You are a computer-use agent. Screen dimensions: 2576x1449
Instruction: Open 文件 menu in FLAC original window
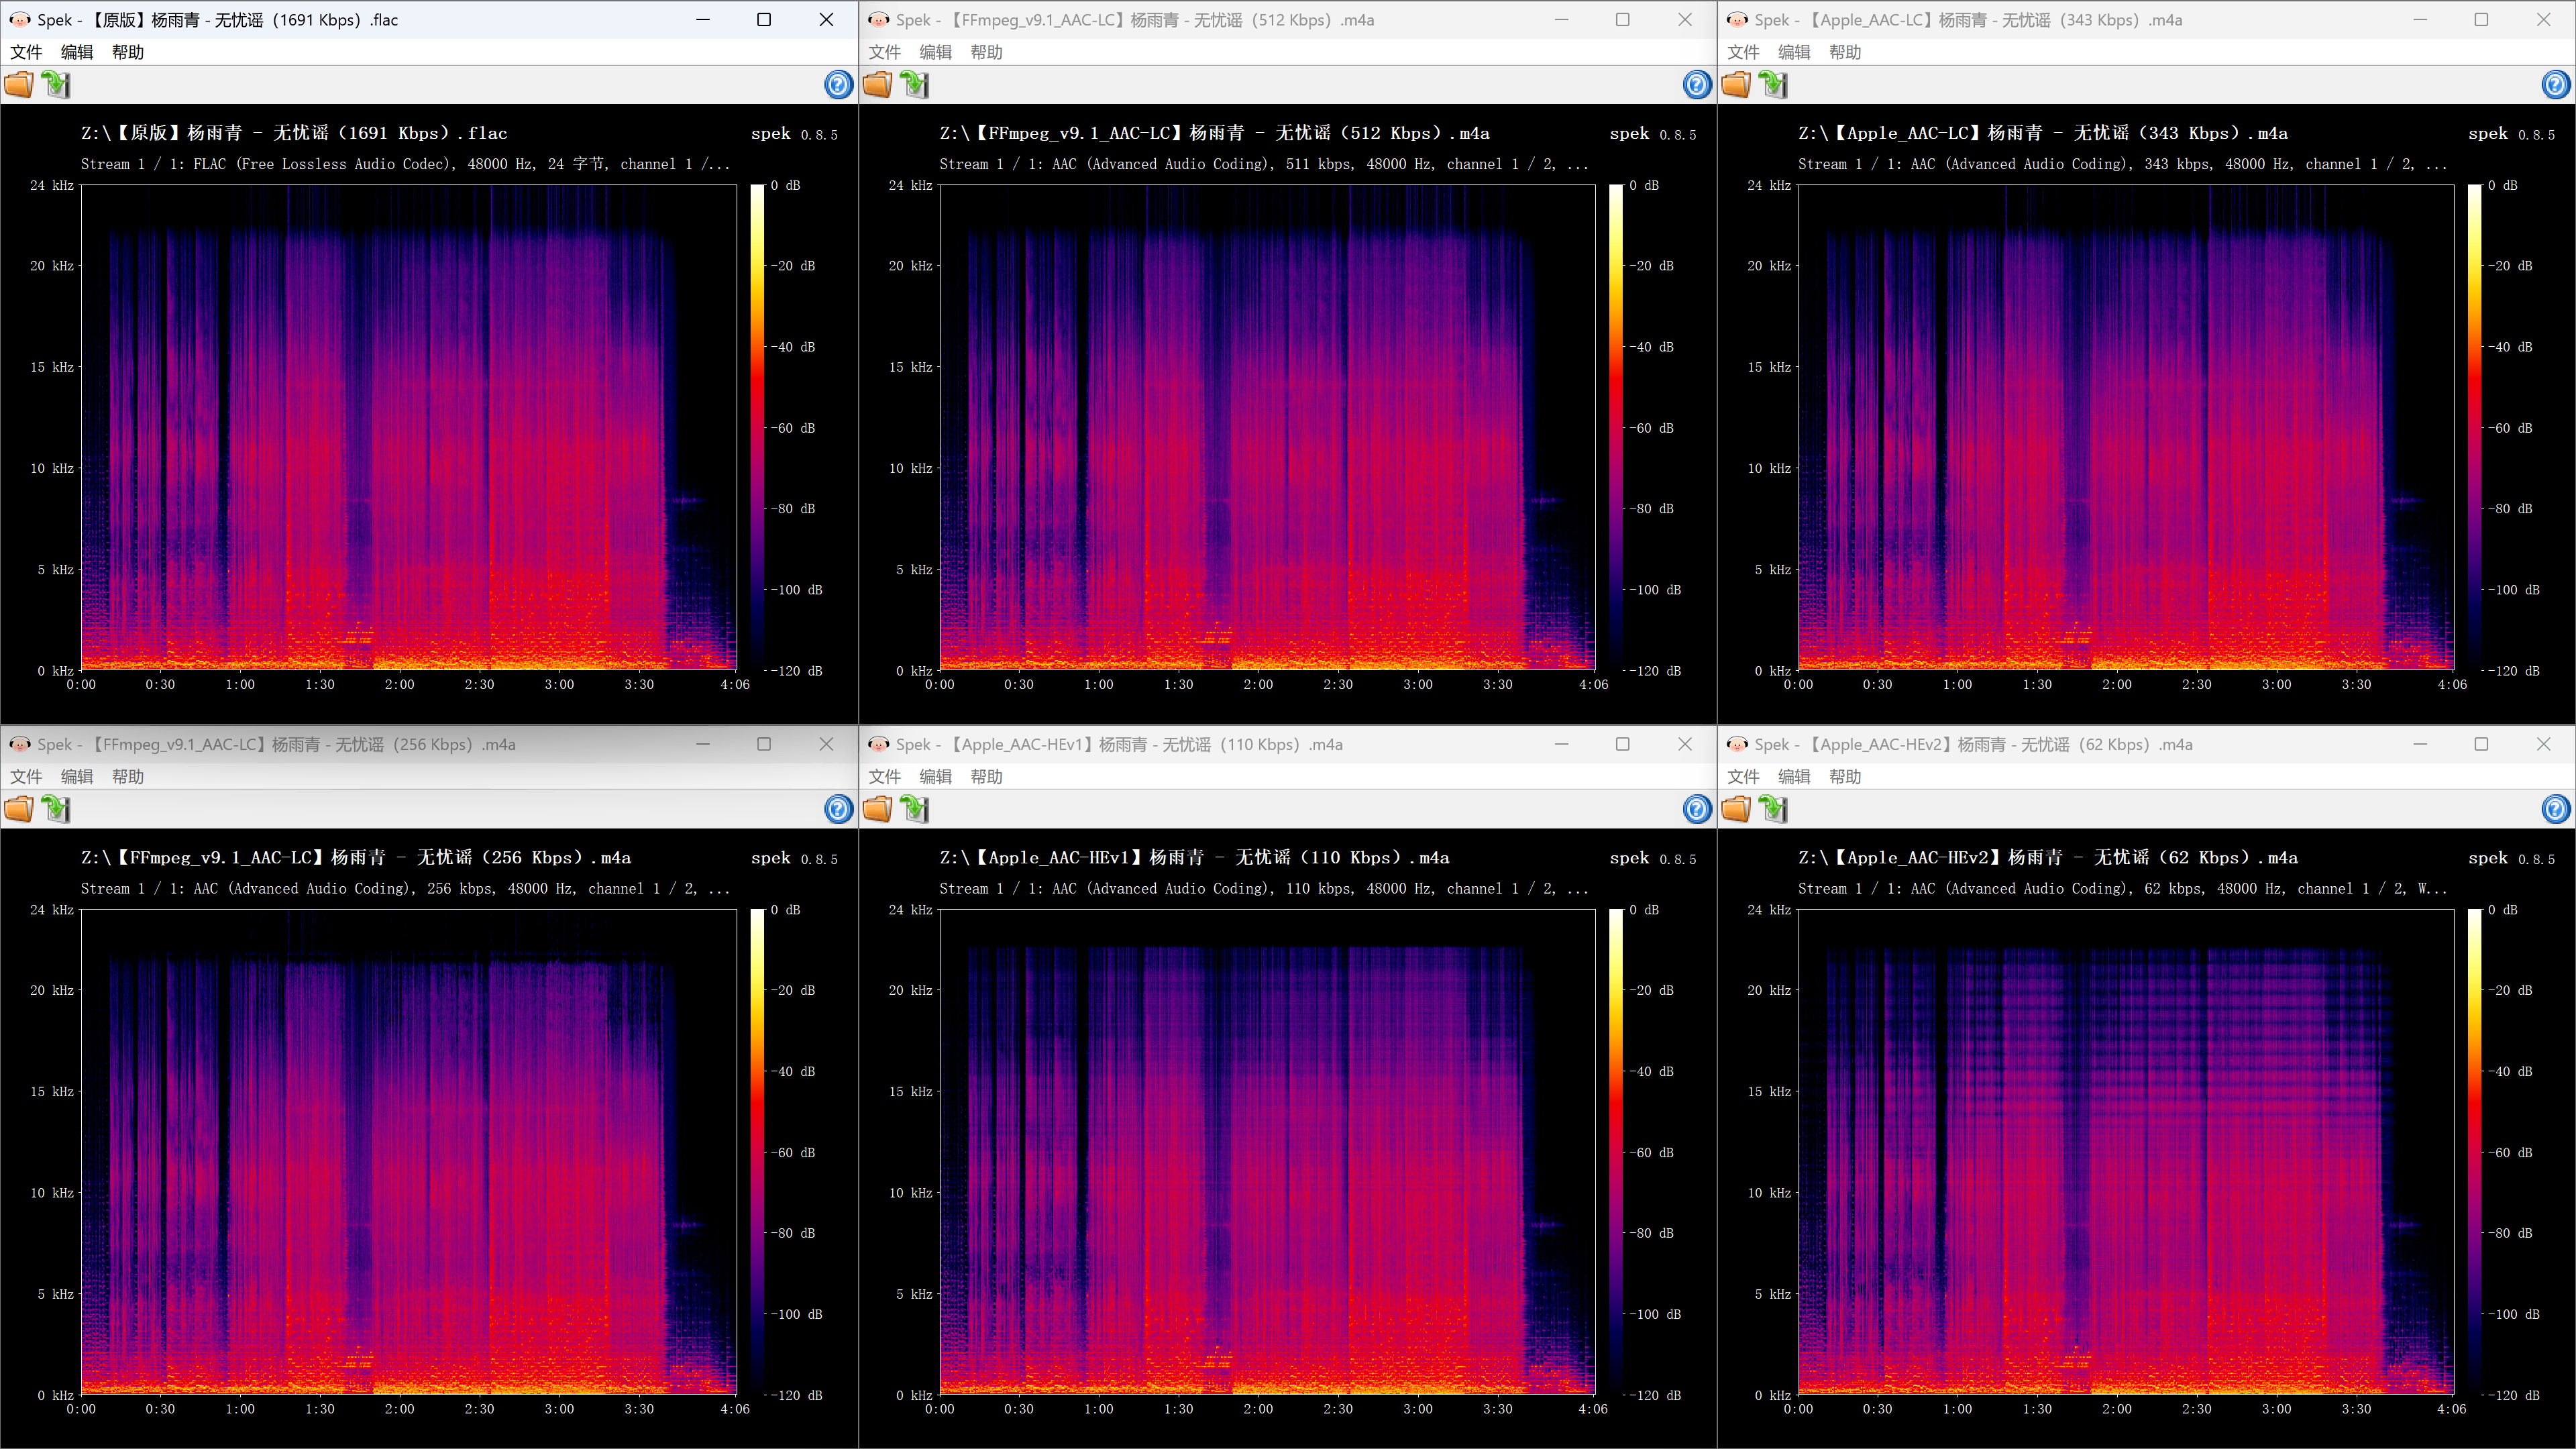click(26, 52)
